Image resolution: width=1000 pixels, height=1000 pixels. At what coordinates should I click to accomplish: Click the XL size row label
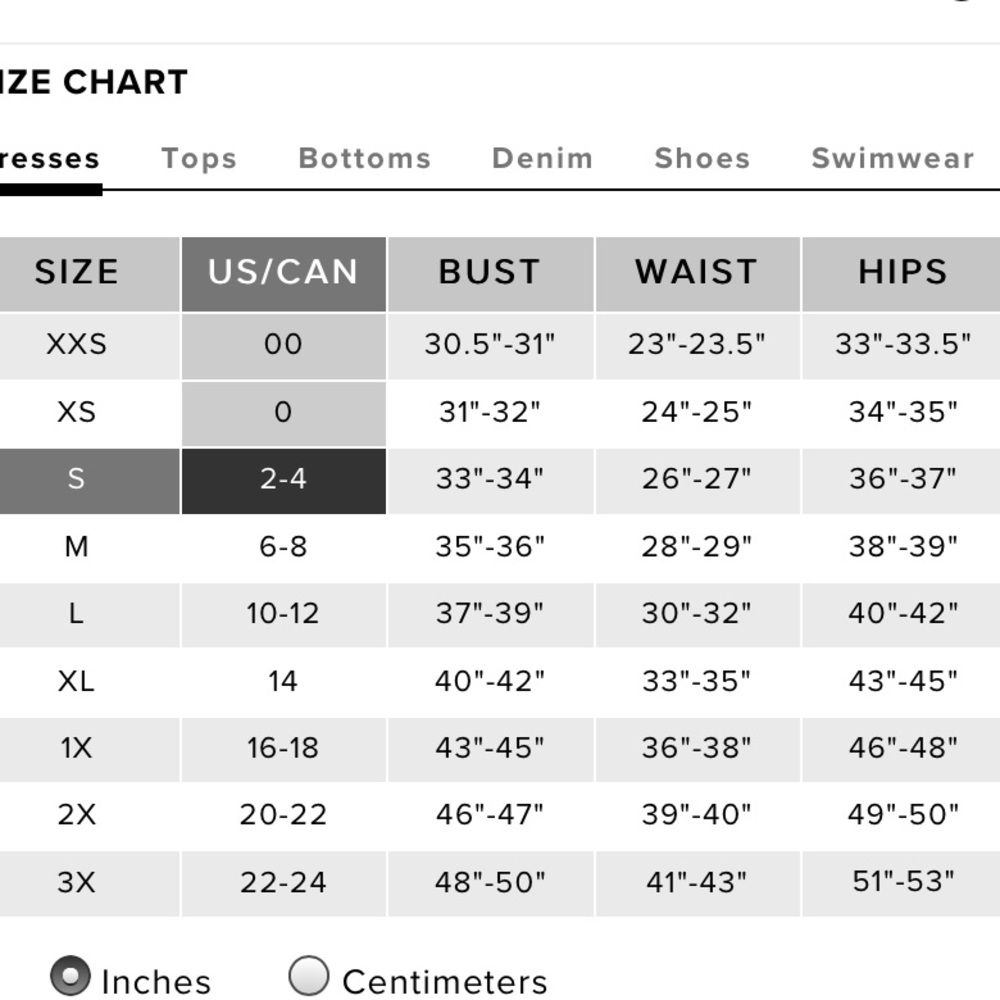coord(77,681)
